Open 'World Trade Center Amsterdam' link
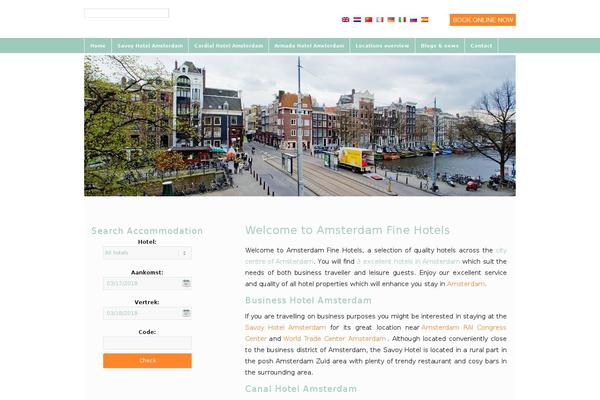This screenshot has height=400, width=600. pos(334,338)
